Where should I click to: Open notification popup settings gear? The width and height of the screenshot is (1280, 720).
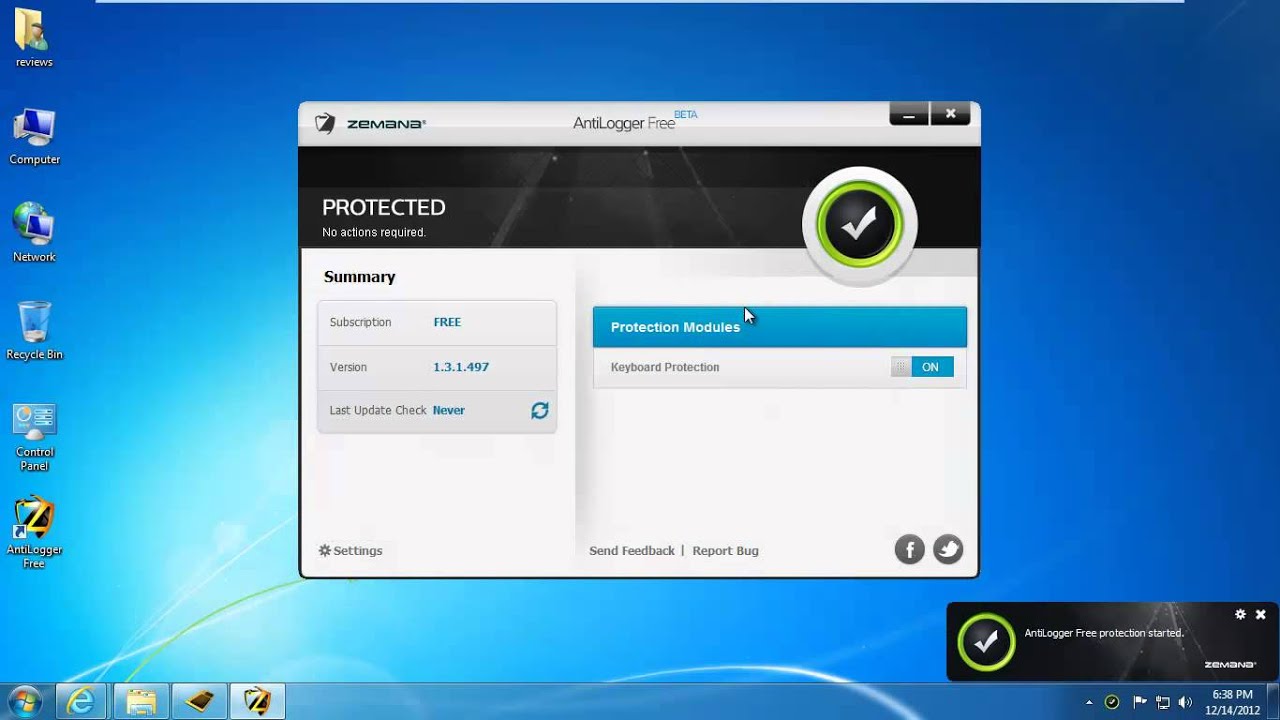(1240, 615)
